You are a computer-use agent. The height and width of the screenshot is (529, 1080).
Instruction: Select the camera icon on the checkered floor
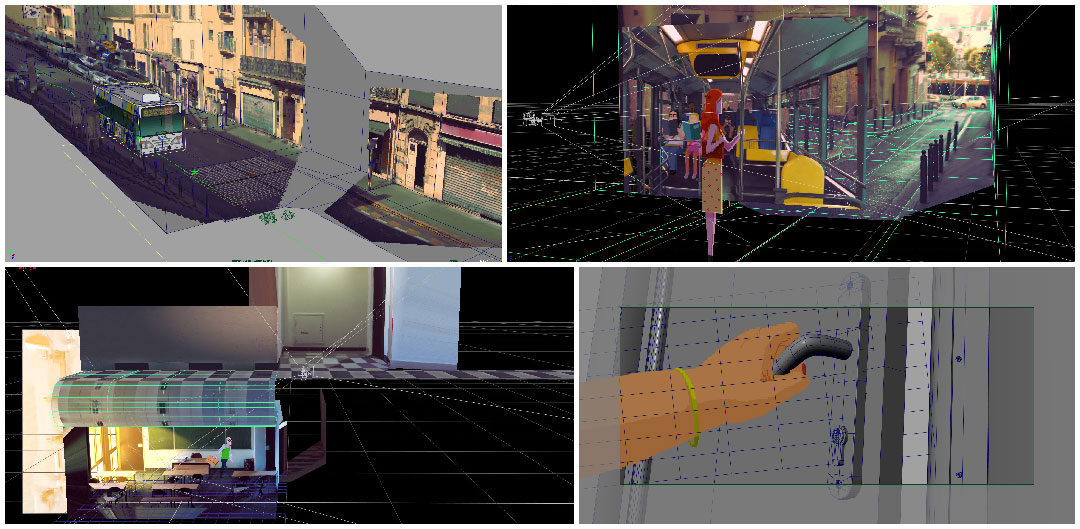click(304, 372)
